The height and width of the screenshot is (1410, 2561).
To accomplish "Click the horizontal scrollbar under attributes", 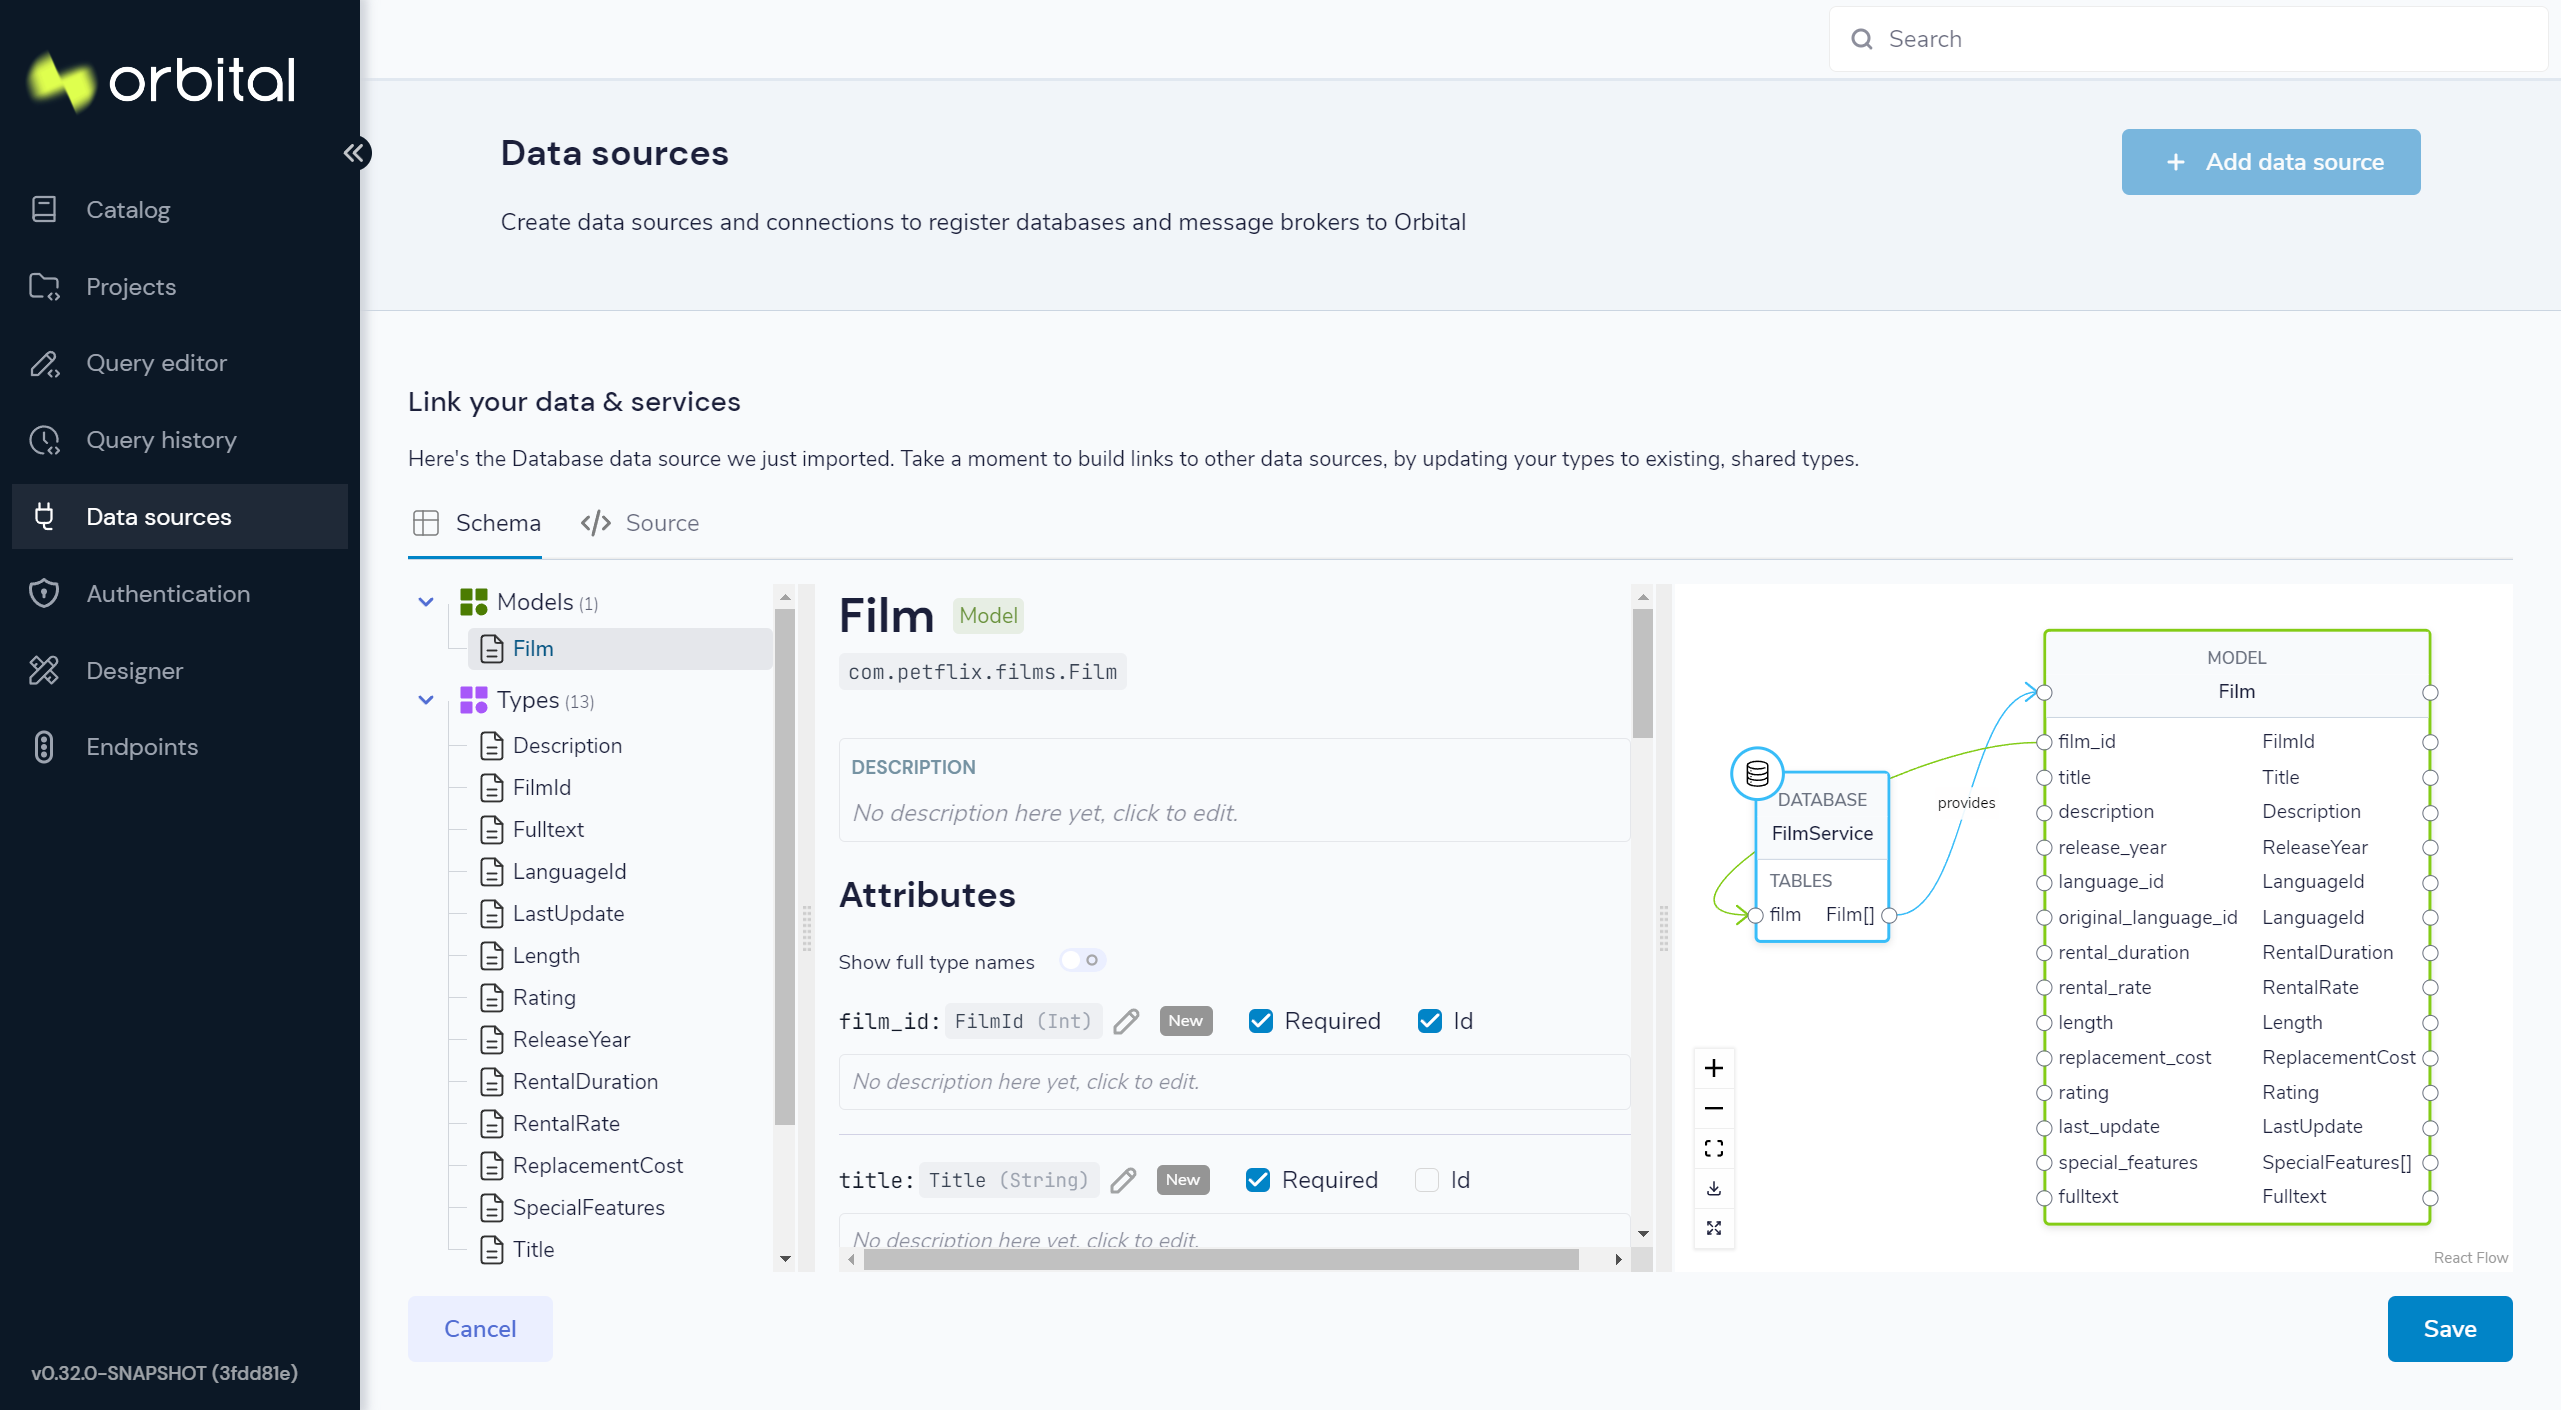I will coord(1220,1260).
